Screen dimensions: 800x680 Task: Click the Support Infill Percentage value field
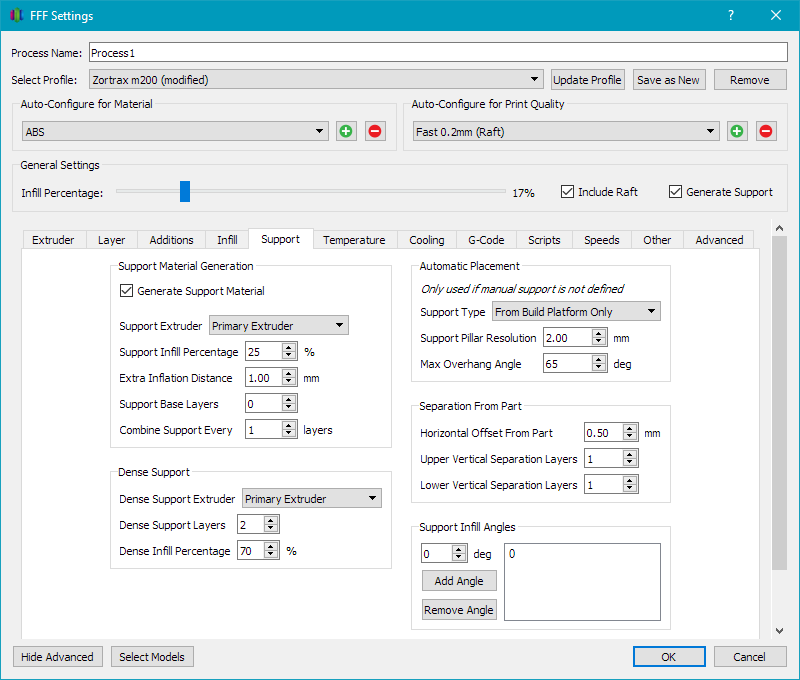(263, 351)
